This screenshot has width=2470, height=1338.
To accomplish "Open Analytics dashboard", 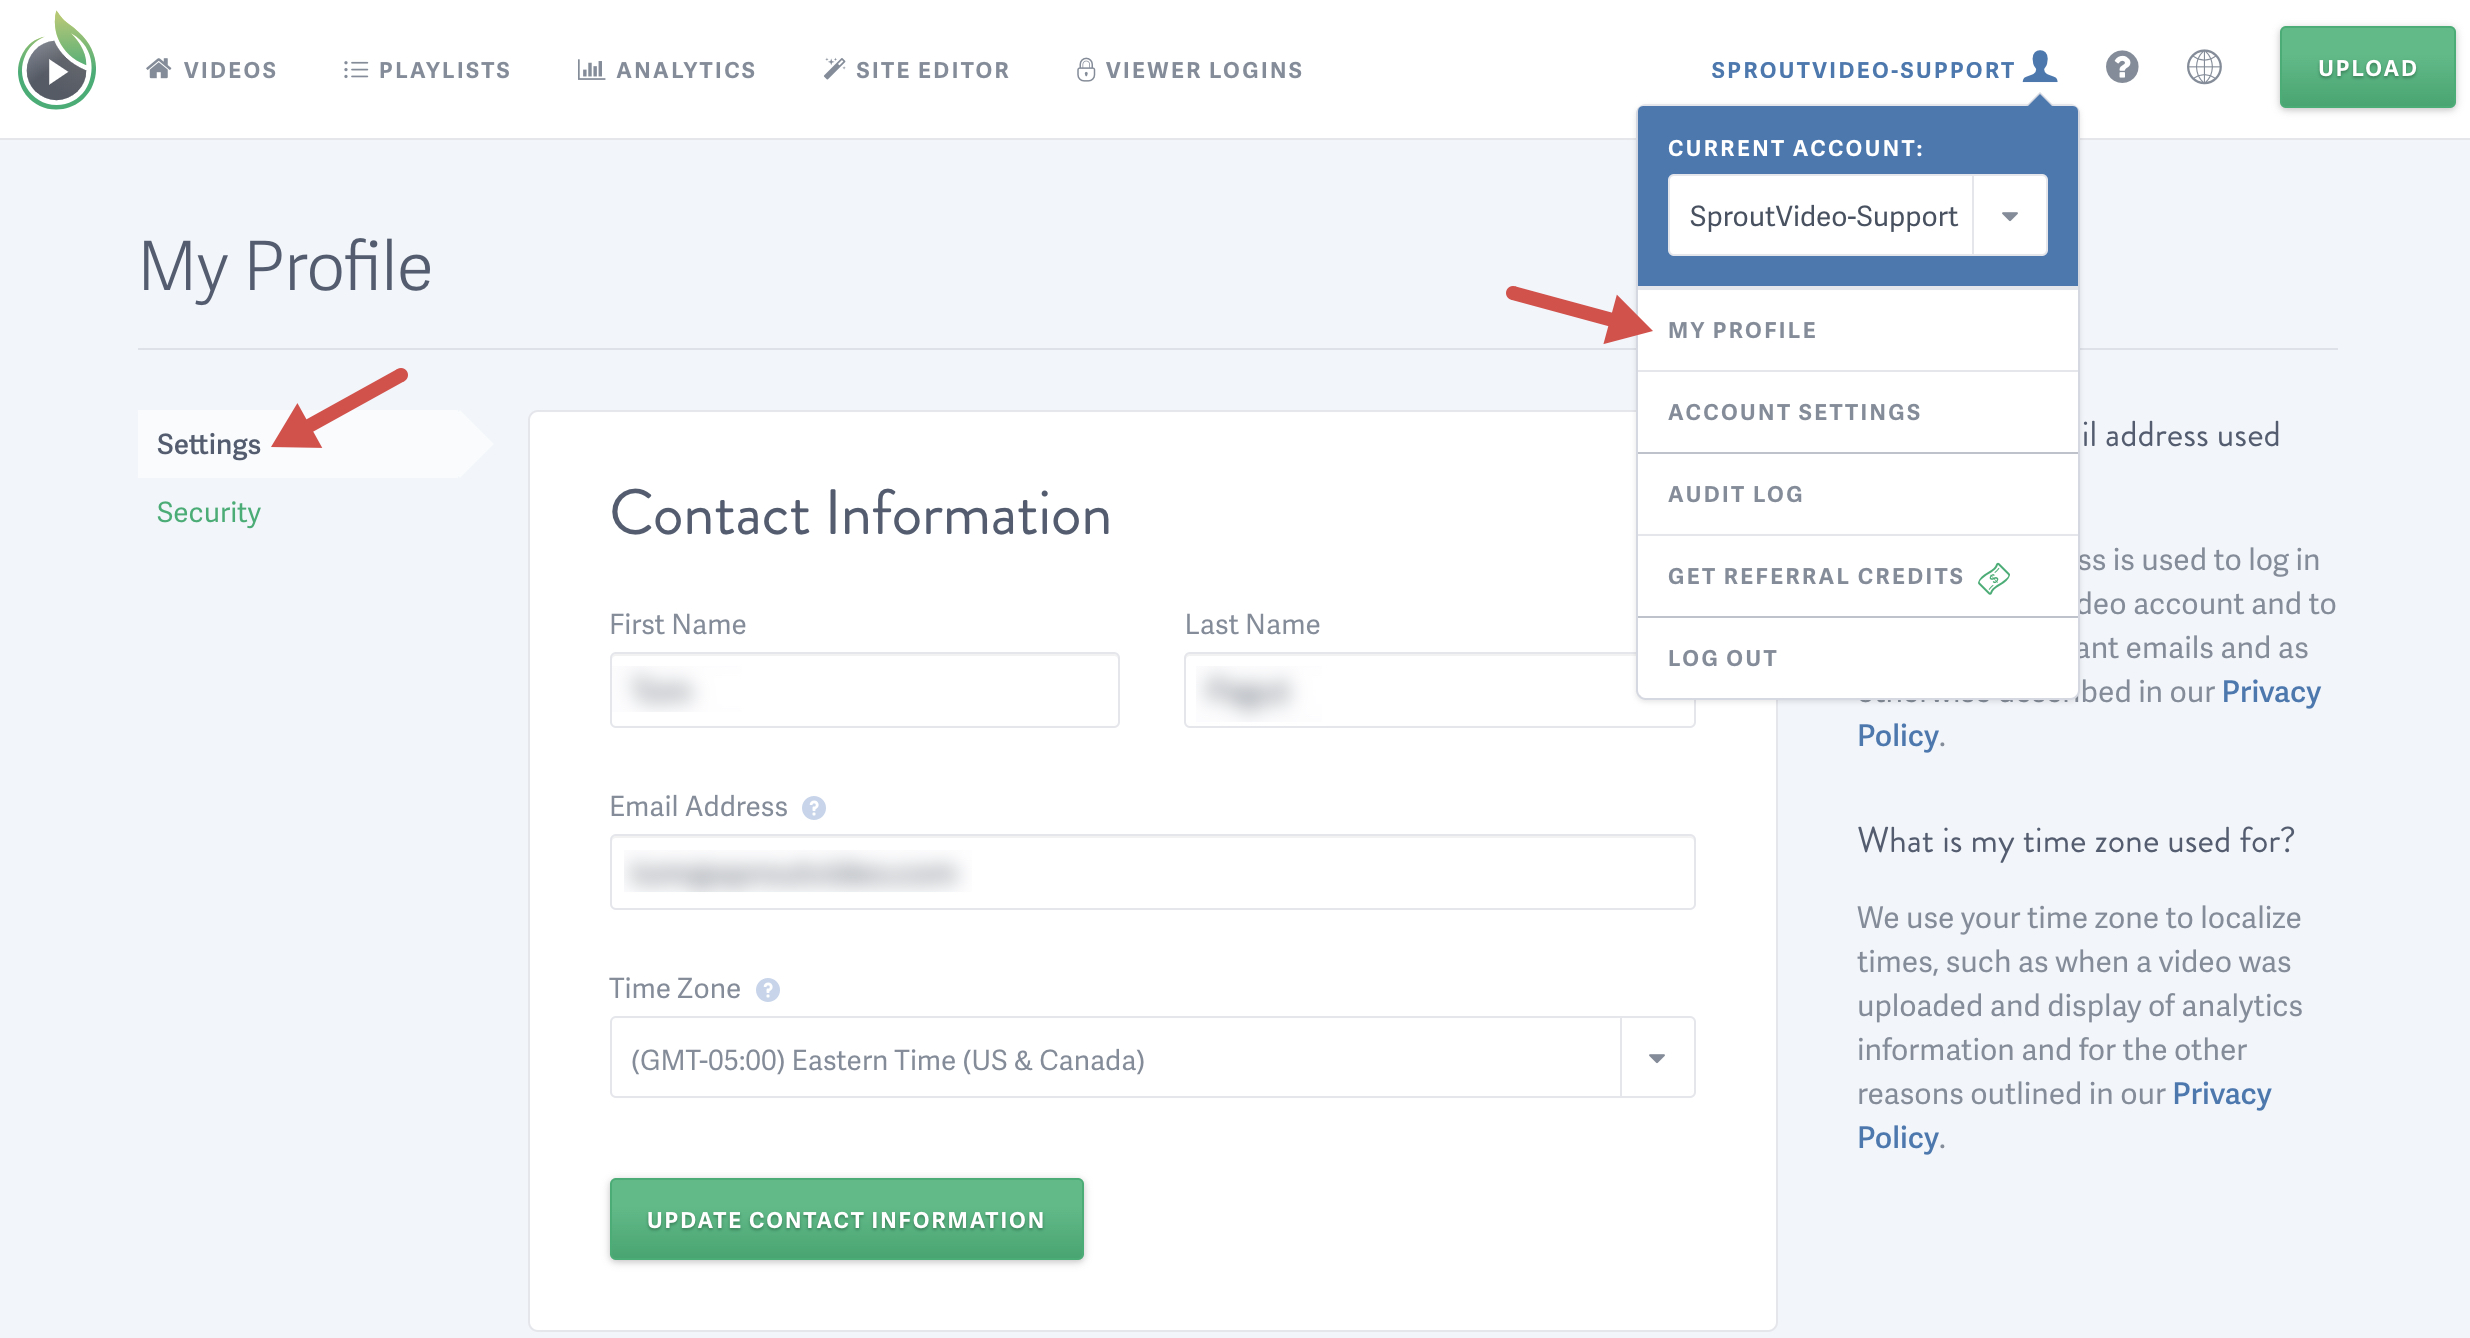I will 664,68.
